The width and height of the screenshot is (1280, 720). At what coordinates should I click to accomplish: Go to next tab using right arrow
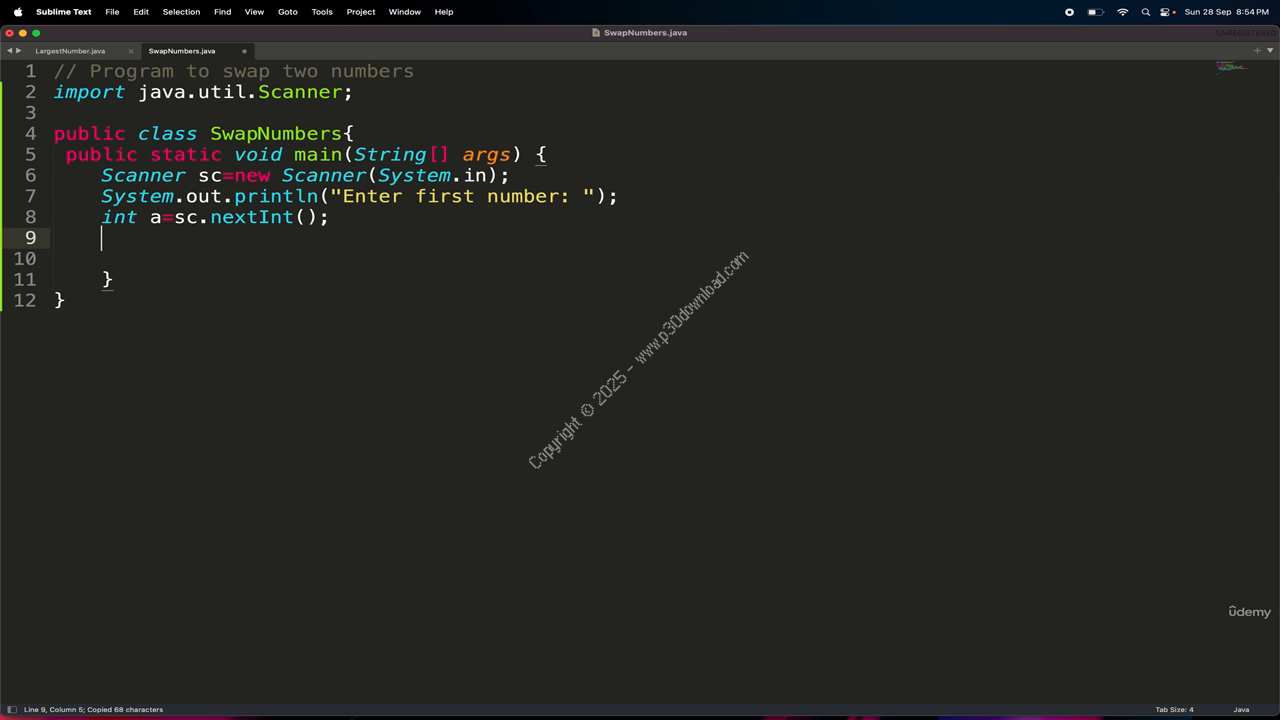coord(18,51)
